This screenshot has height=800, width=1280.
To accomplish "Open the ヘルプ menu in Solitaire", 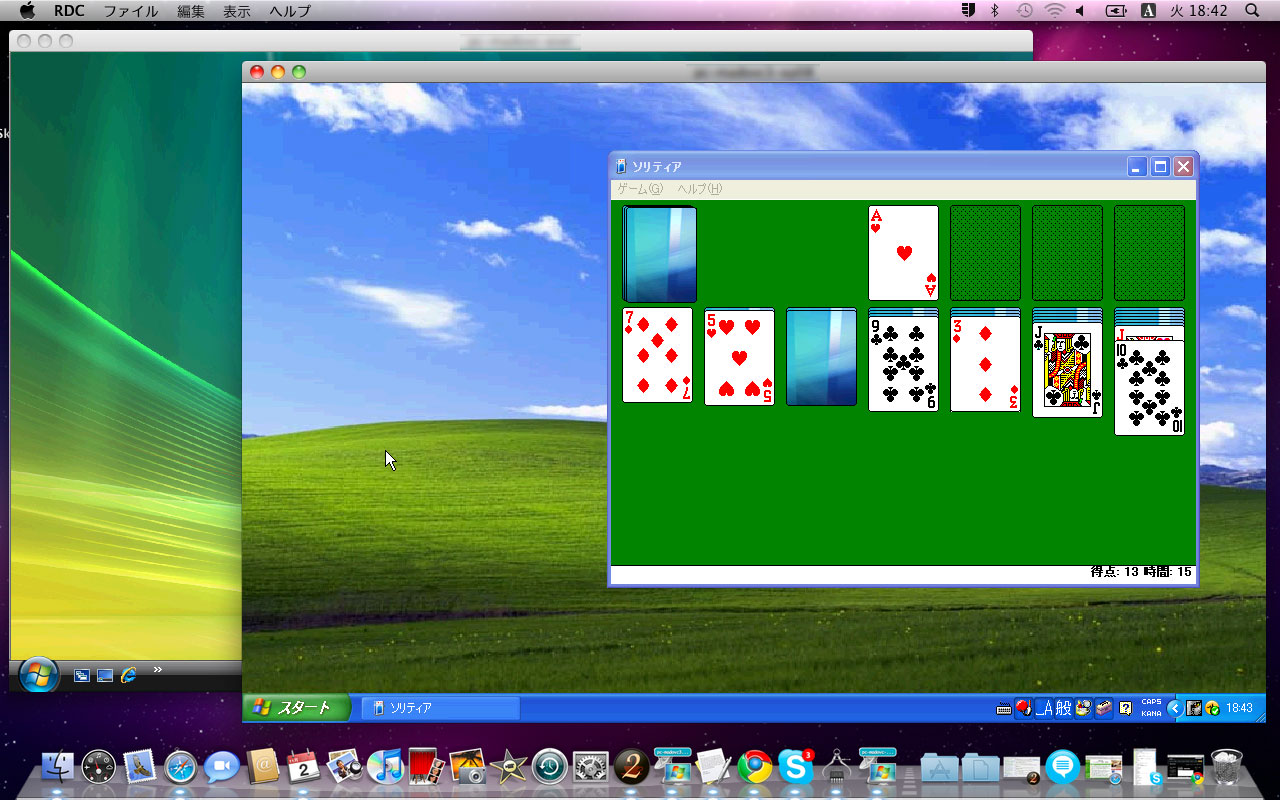I will click(x=699, y=189).
